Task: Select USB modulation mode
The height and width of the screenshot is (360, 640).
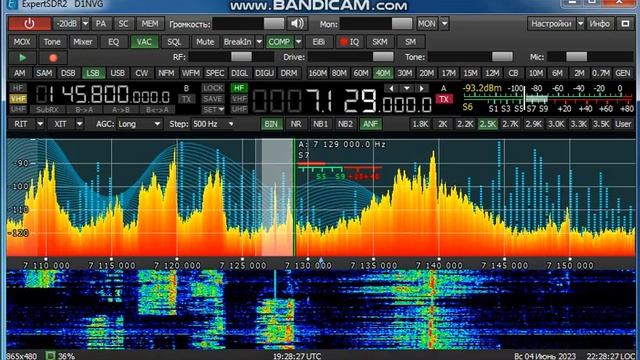Action: click(118, 73)
